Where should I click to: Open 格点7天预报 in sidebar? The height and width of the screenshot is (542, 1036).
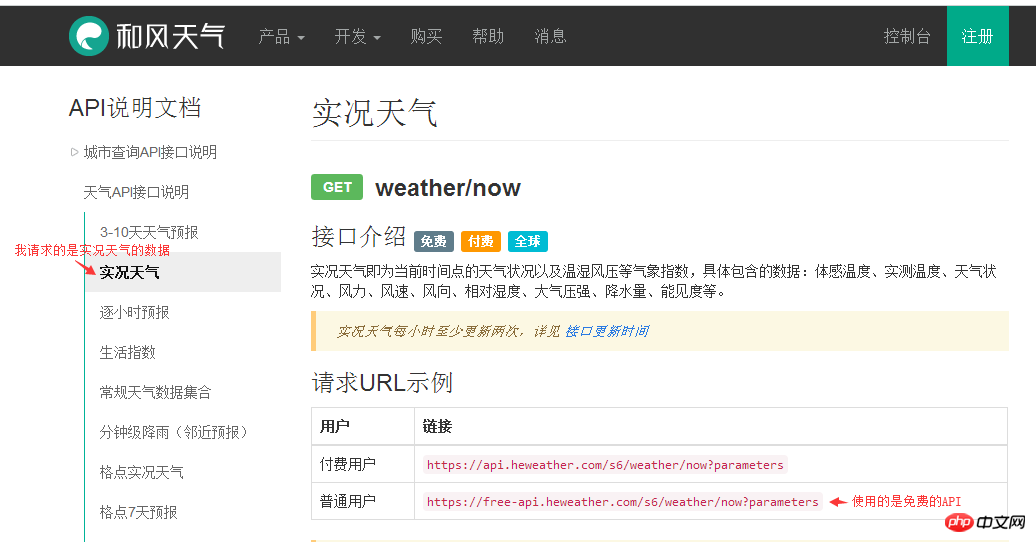(138, 512)
